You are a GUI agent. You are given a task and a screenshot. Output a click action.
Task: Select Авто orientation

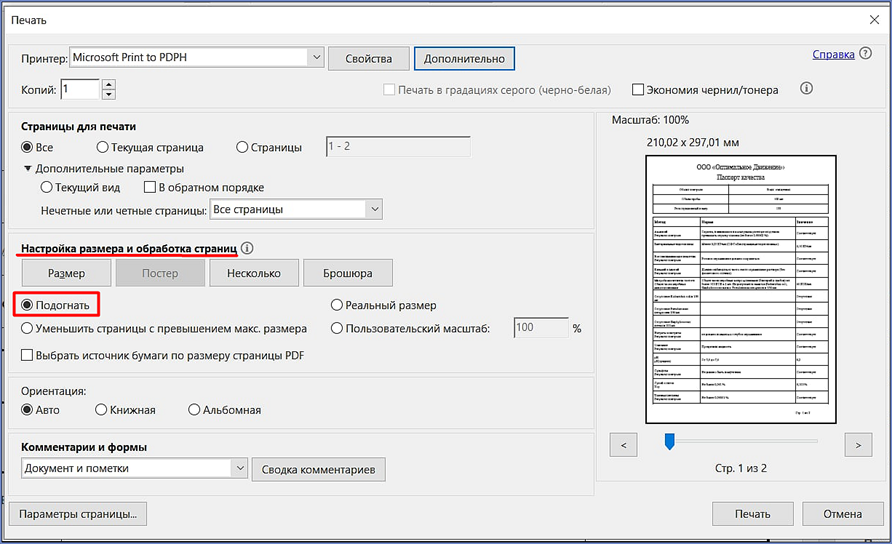coord(27,410)
